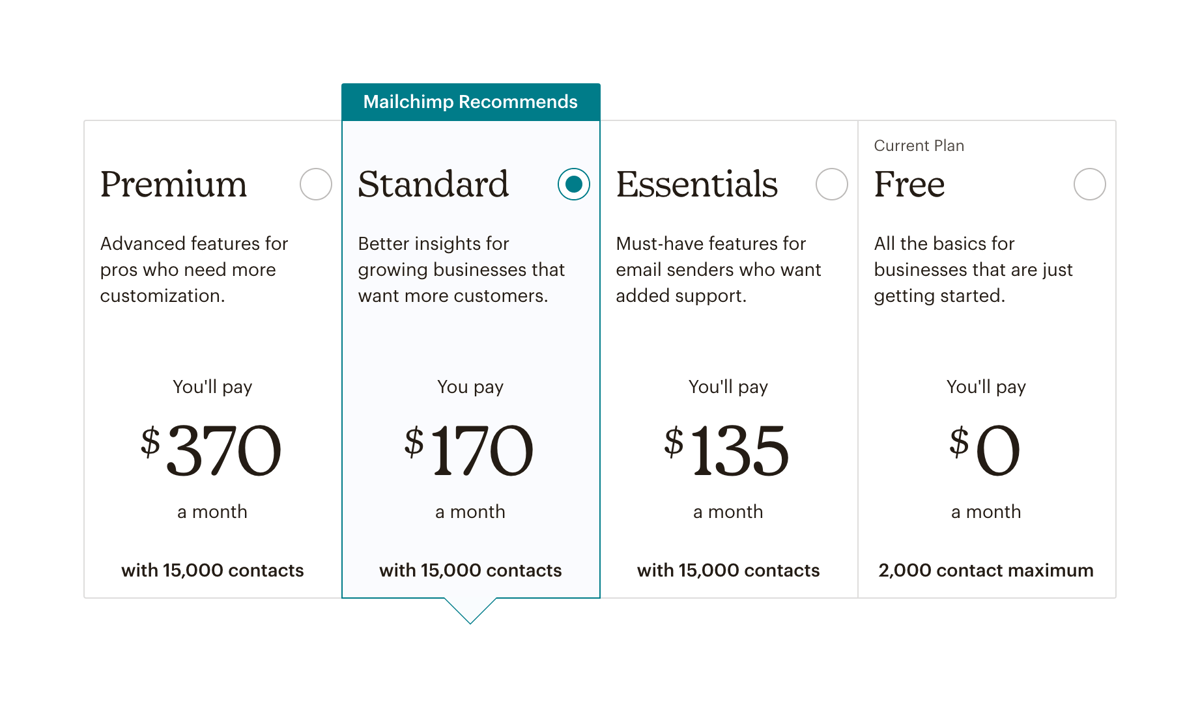Click the $170 Standard price
Image resolution: width=1200 pixels, height=708 pixels.
pyautogui.click(x=470, y=450)
